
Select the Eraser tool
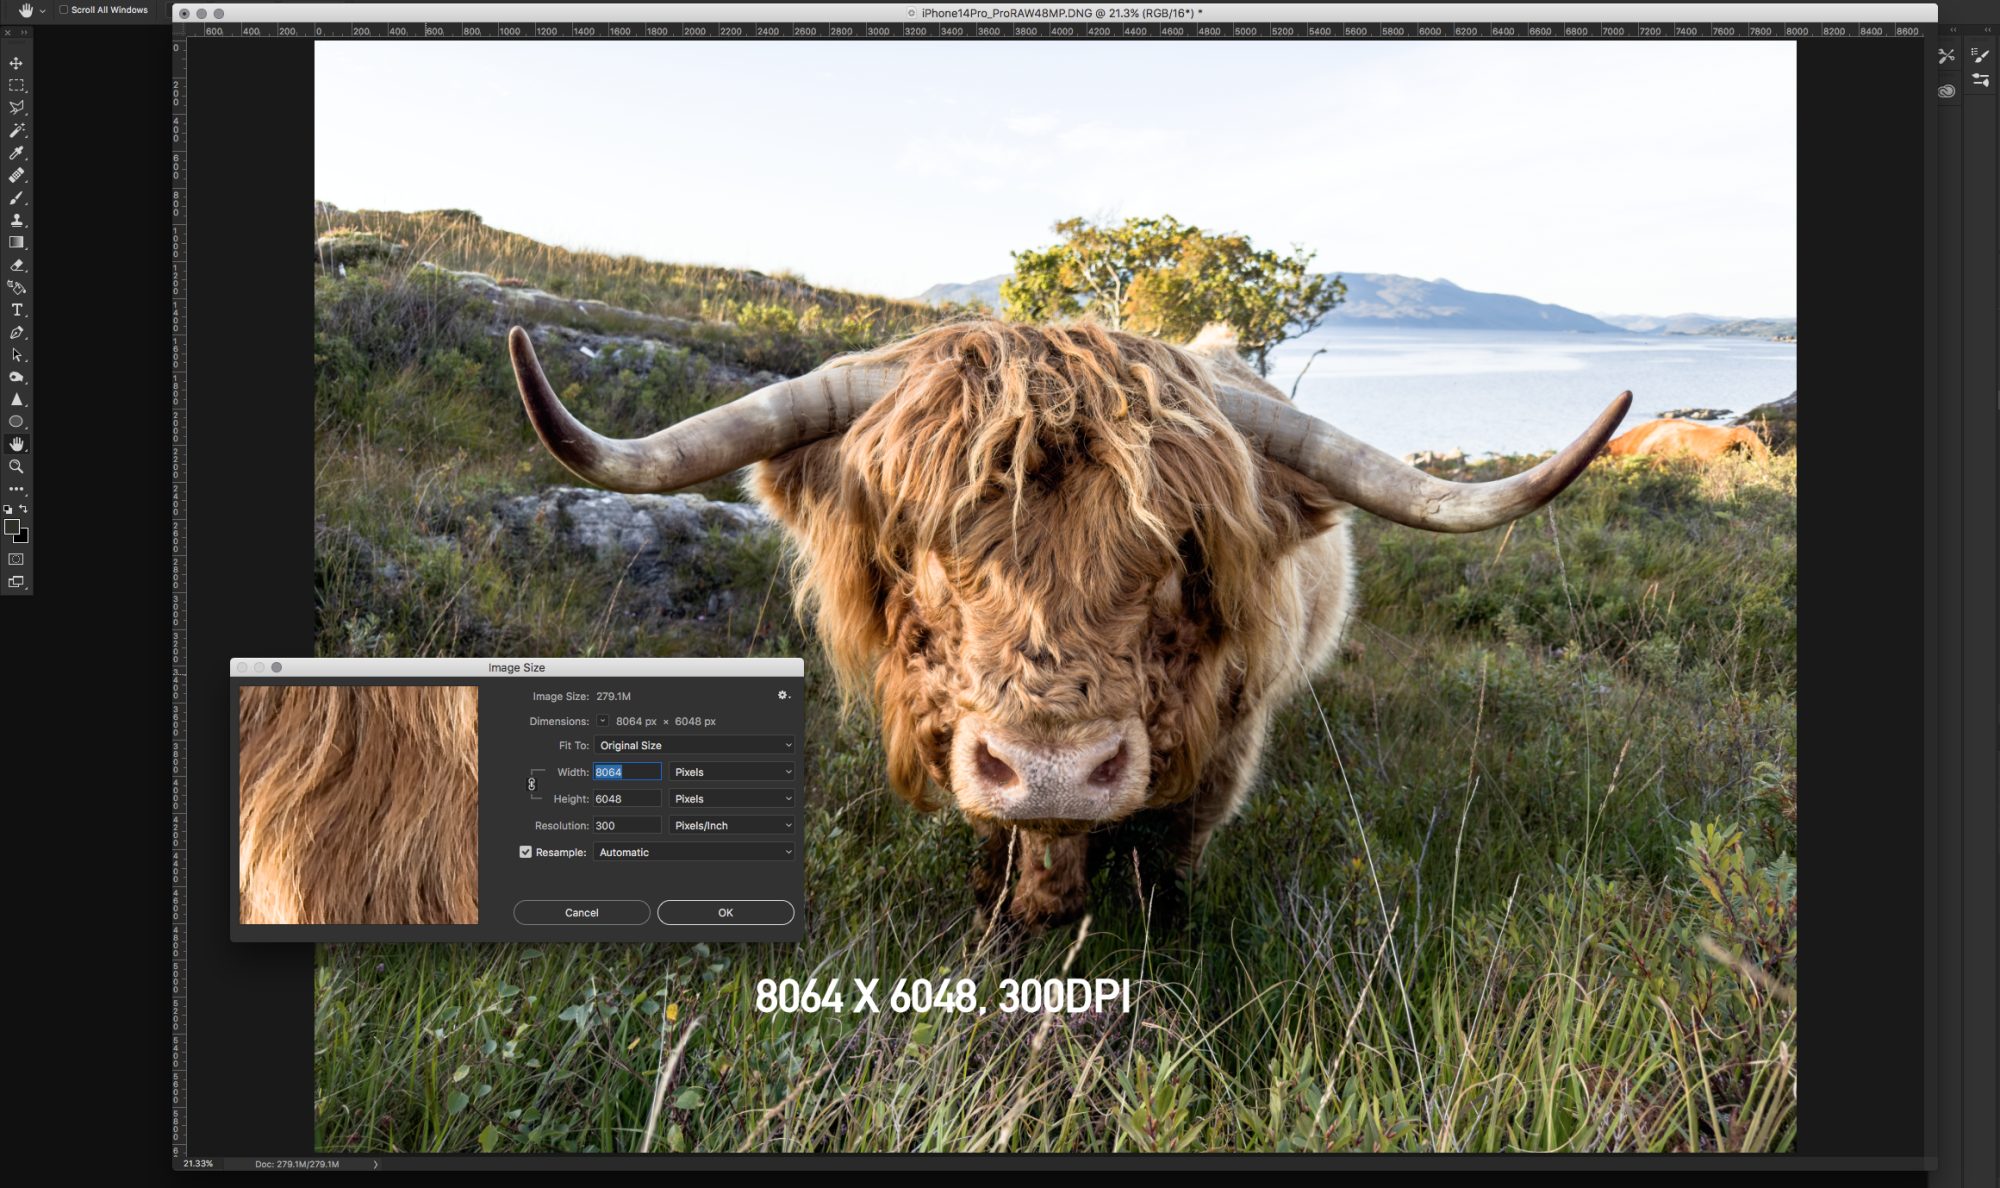click(x=16, y=265)
